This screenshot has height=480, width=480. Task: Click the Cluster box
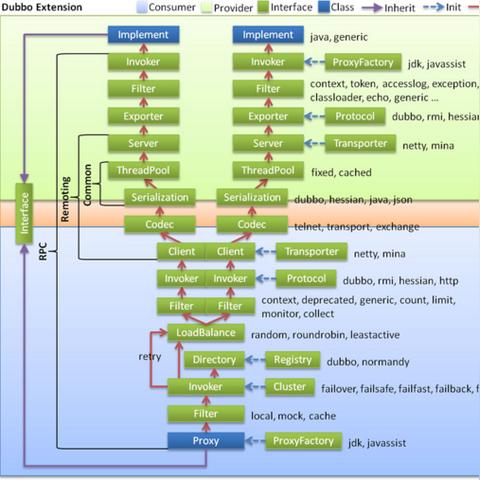click(290, 387)
